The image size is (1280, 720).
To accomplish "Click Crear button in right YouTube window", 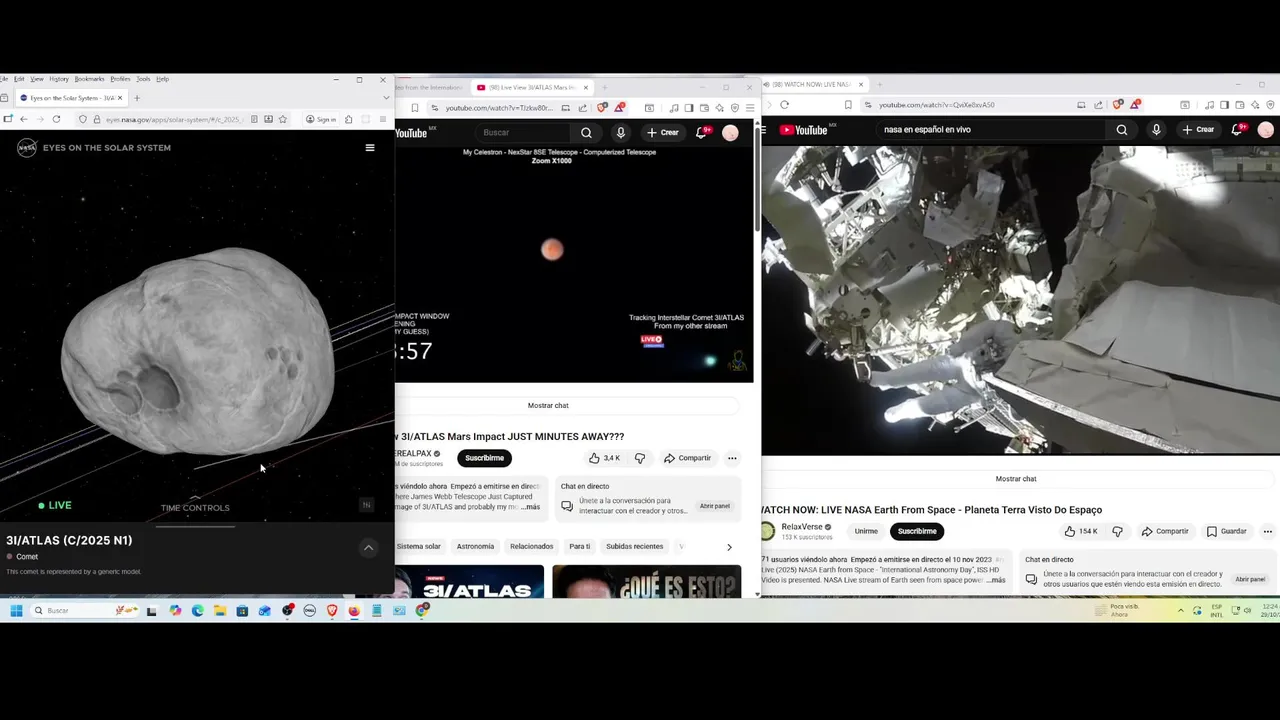I will coord(1198,129).
